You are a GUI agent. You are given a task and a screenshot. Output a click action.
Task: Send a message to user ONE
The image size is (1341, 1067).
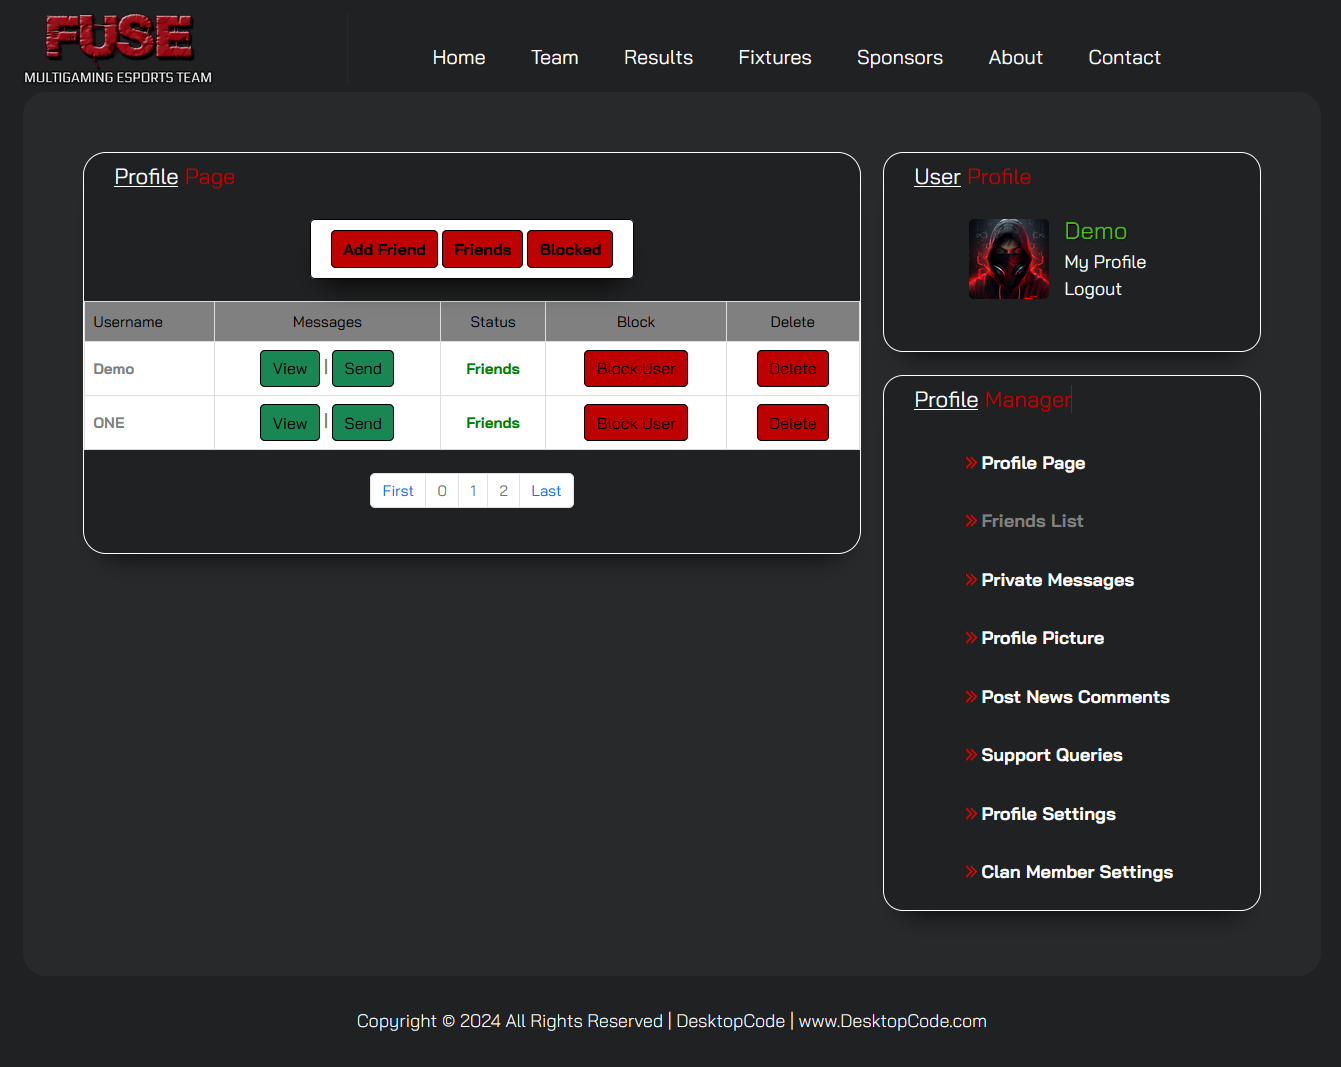362,423
